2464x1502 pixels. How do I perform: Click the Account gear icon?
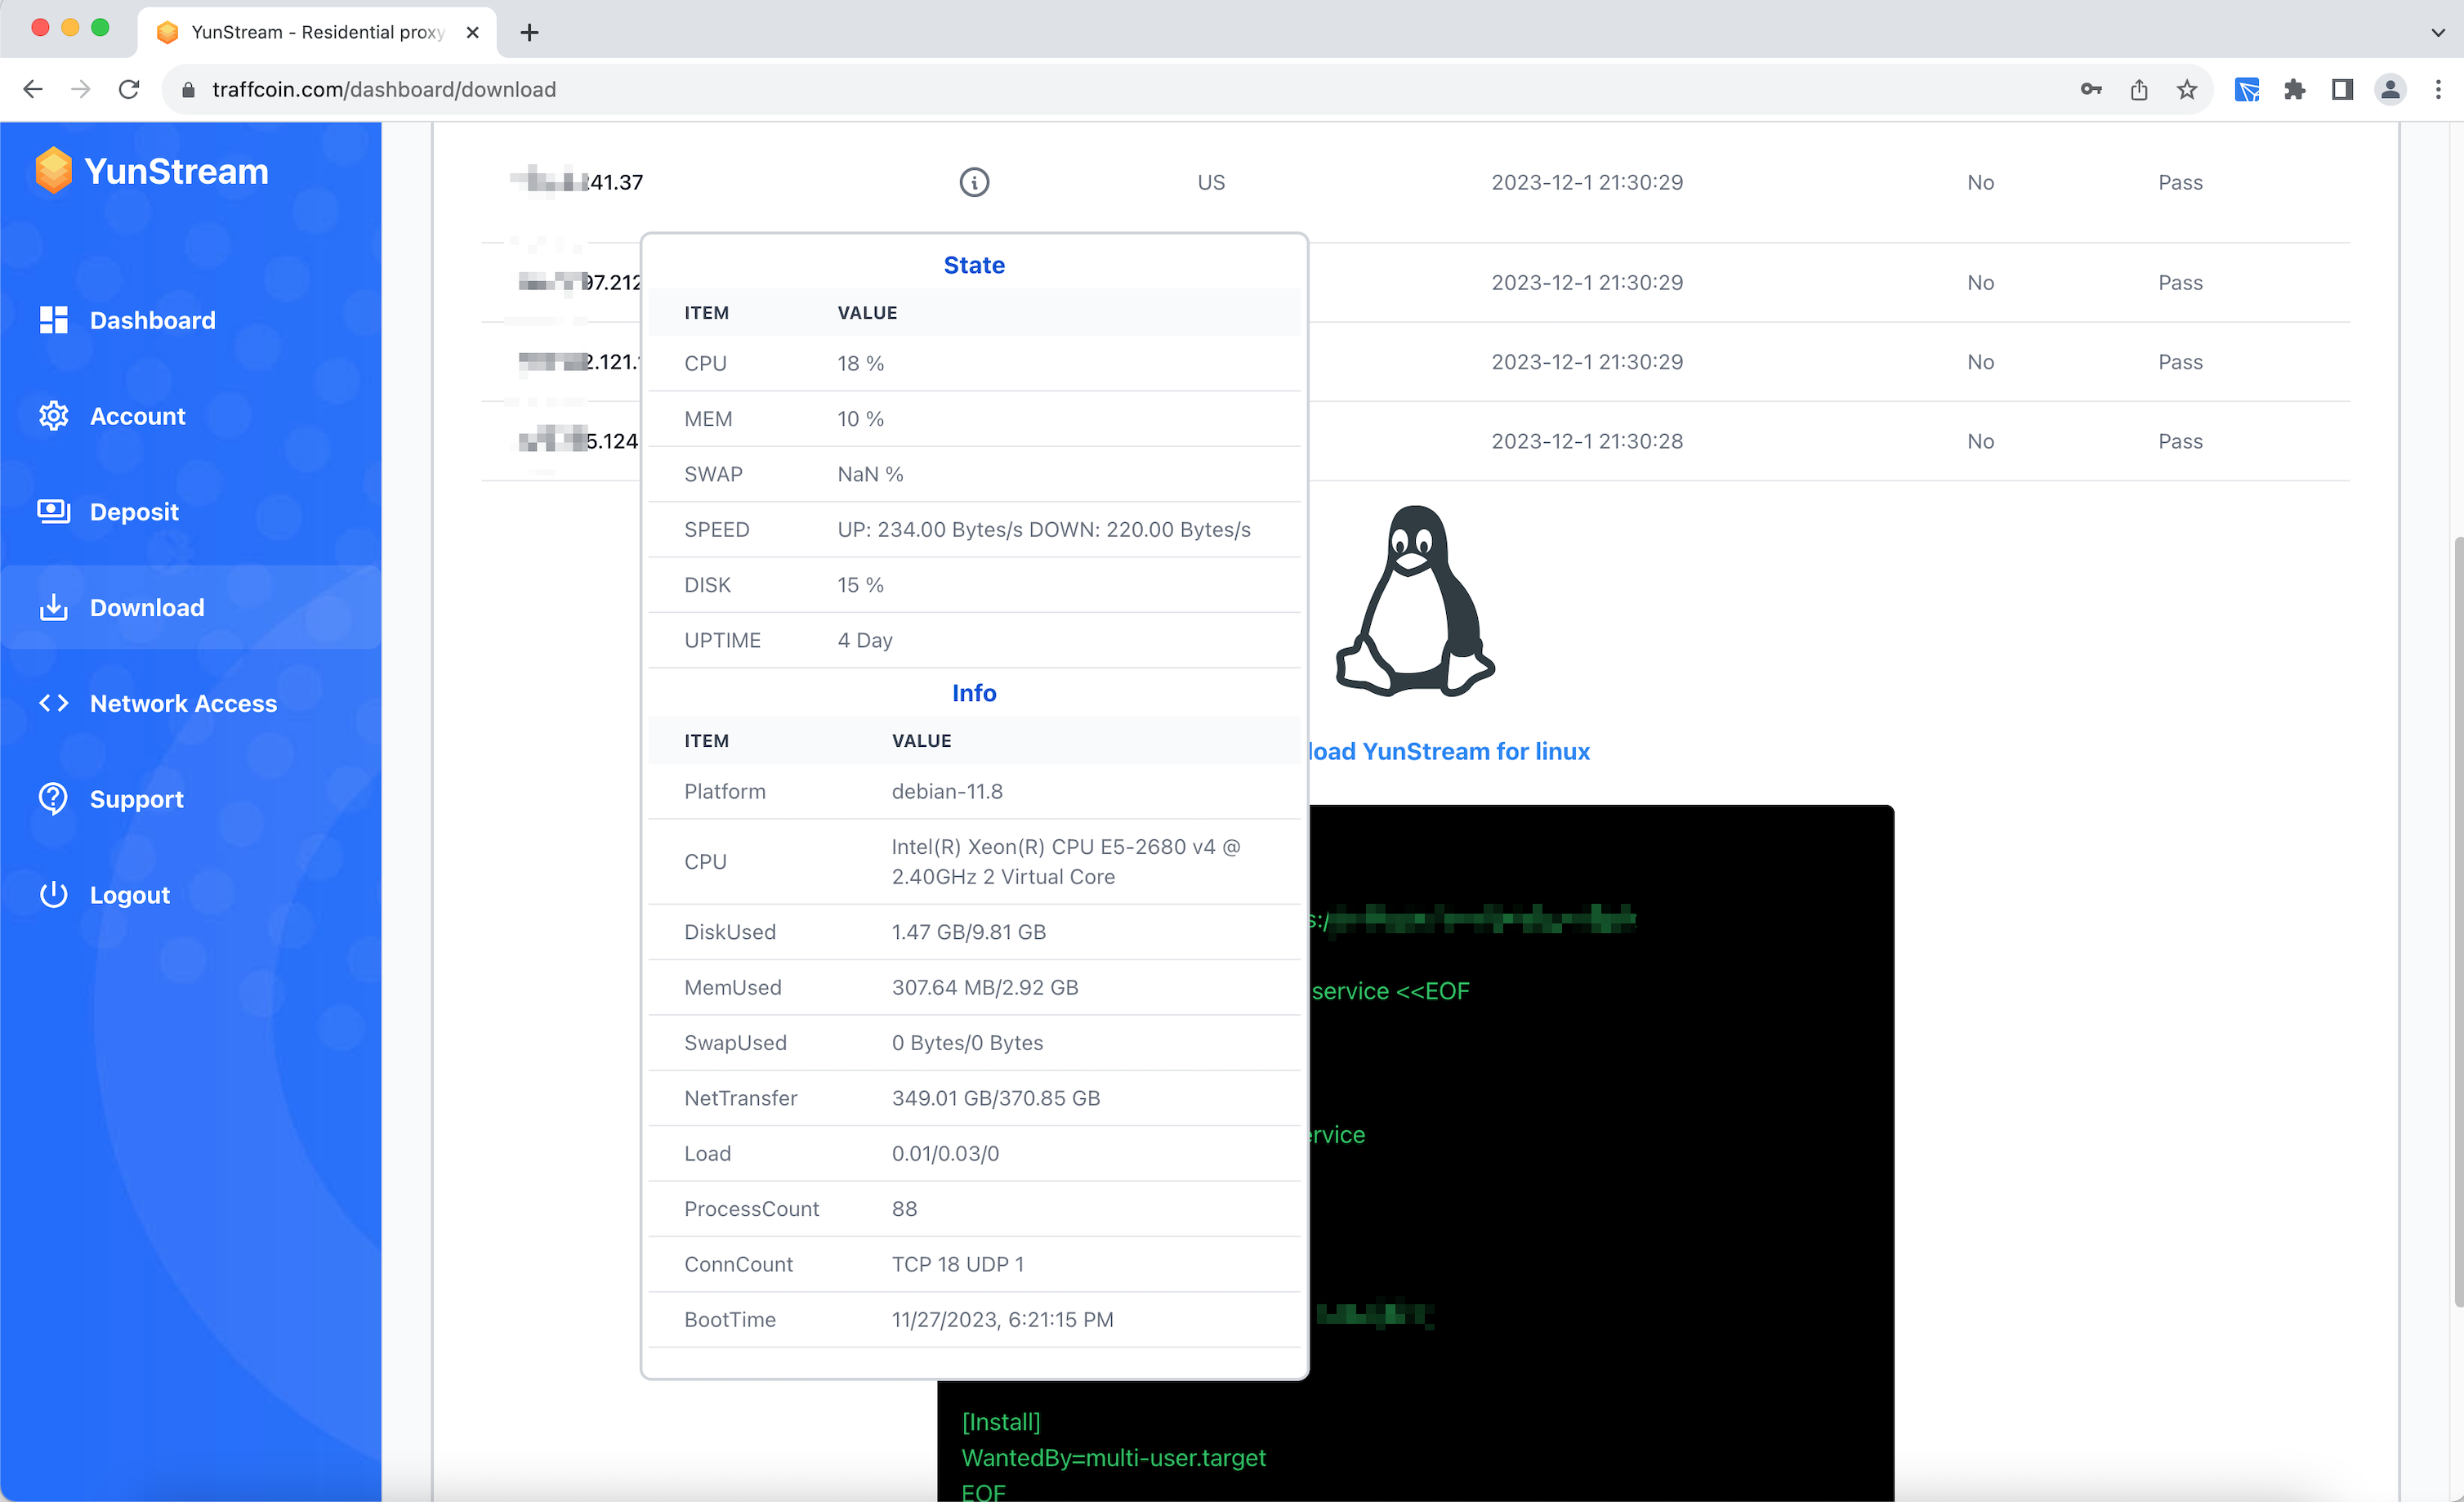53,416
